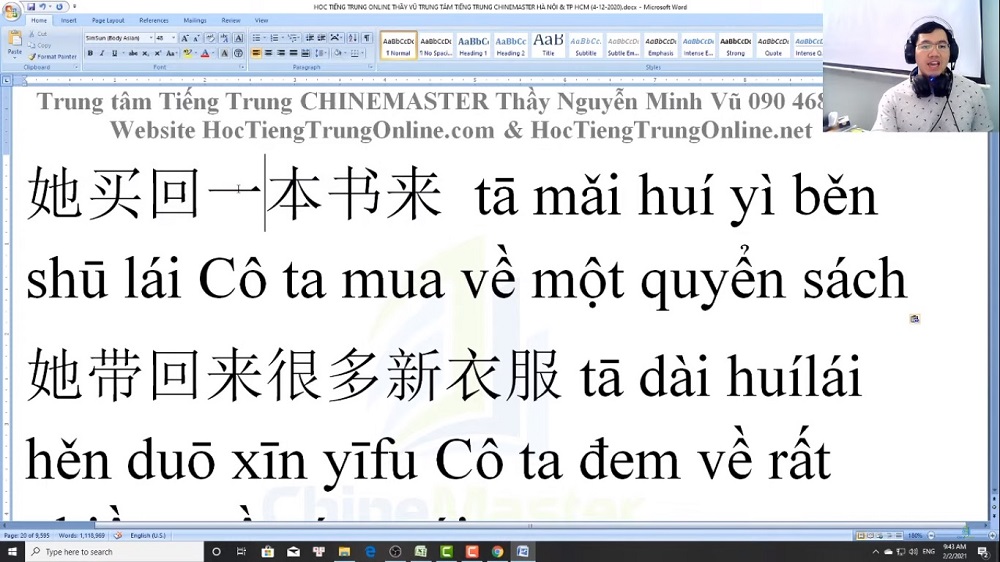Open line spacing options
1000x562 pixels.
pos(321,53)
